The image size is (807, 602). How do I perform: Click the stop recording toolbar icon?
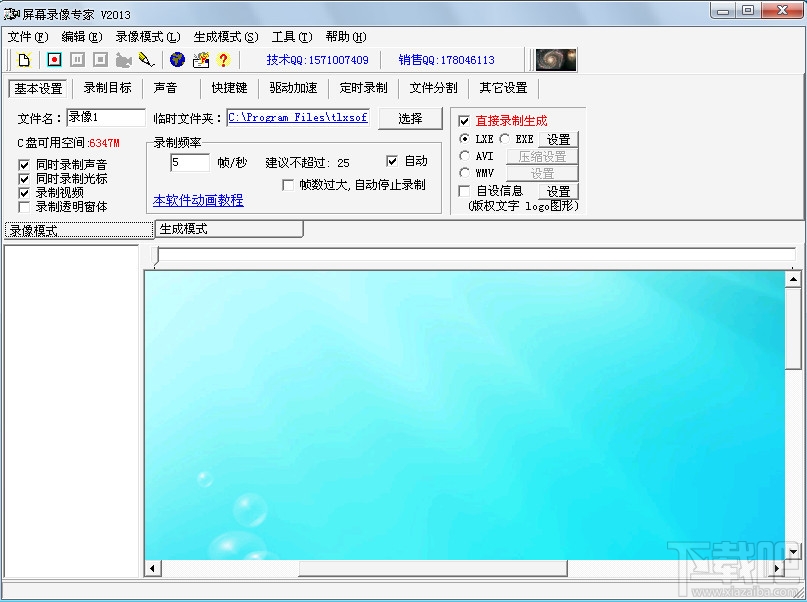click(x=100, y=60)
